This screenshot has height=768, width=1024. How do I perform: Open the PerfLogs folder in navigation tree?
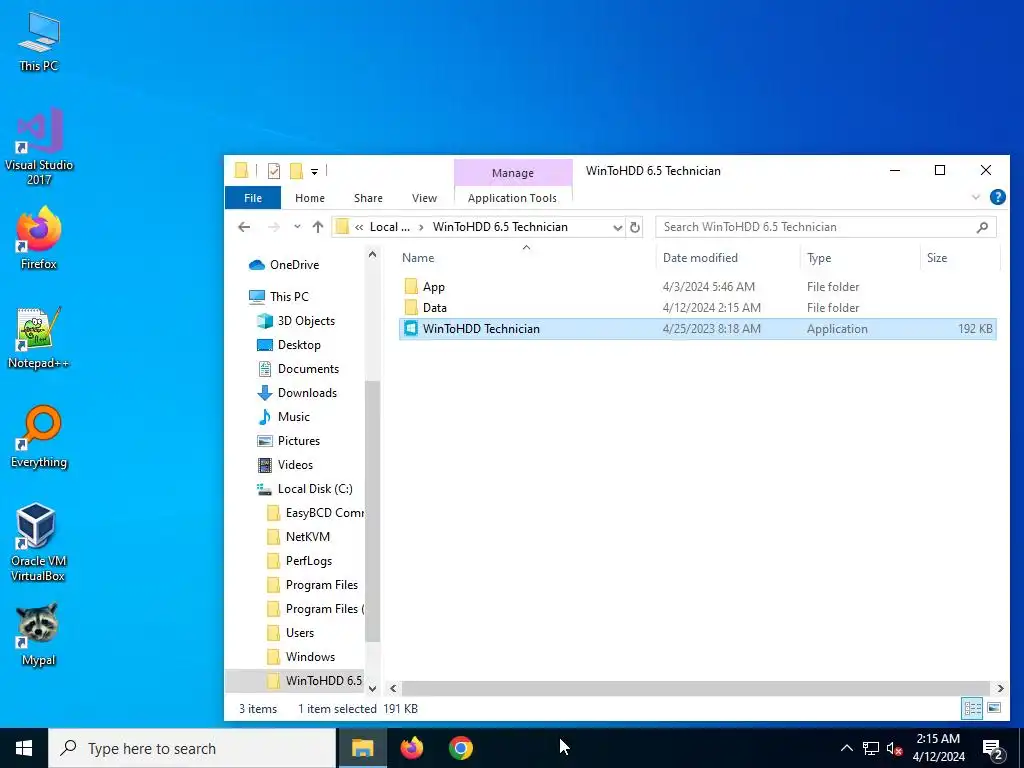(x=309, y=561)
